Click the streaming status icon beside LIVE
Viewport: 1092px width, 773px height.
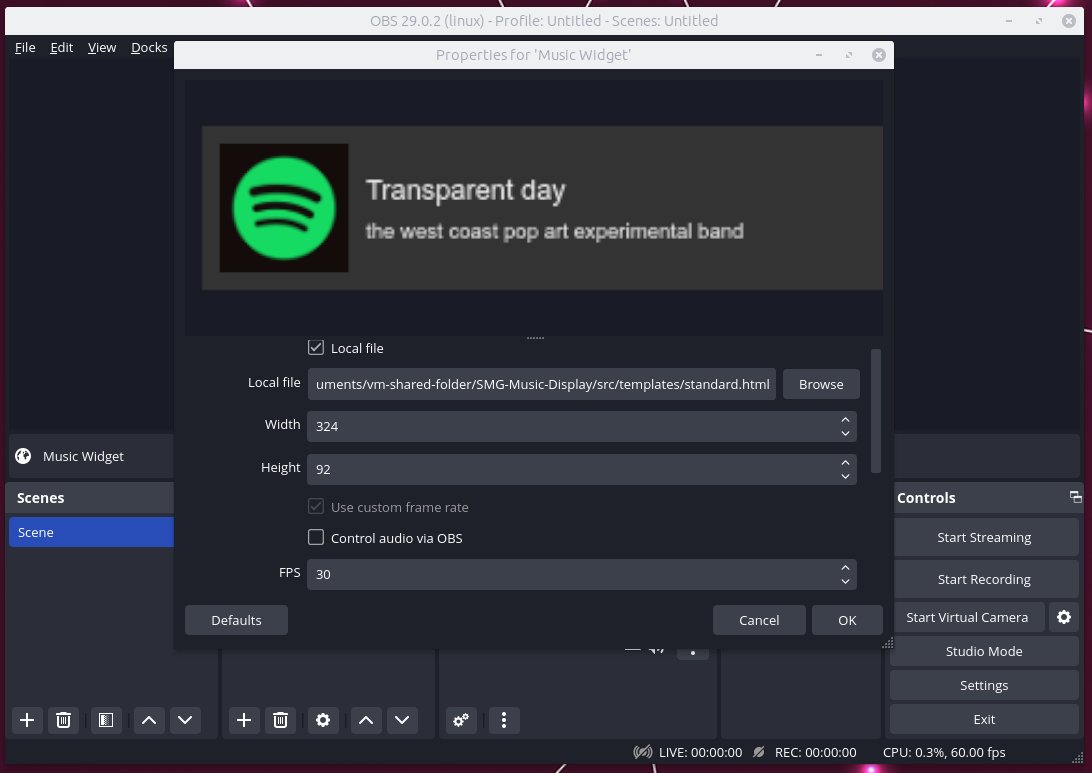click(643, 752)
